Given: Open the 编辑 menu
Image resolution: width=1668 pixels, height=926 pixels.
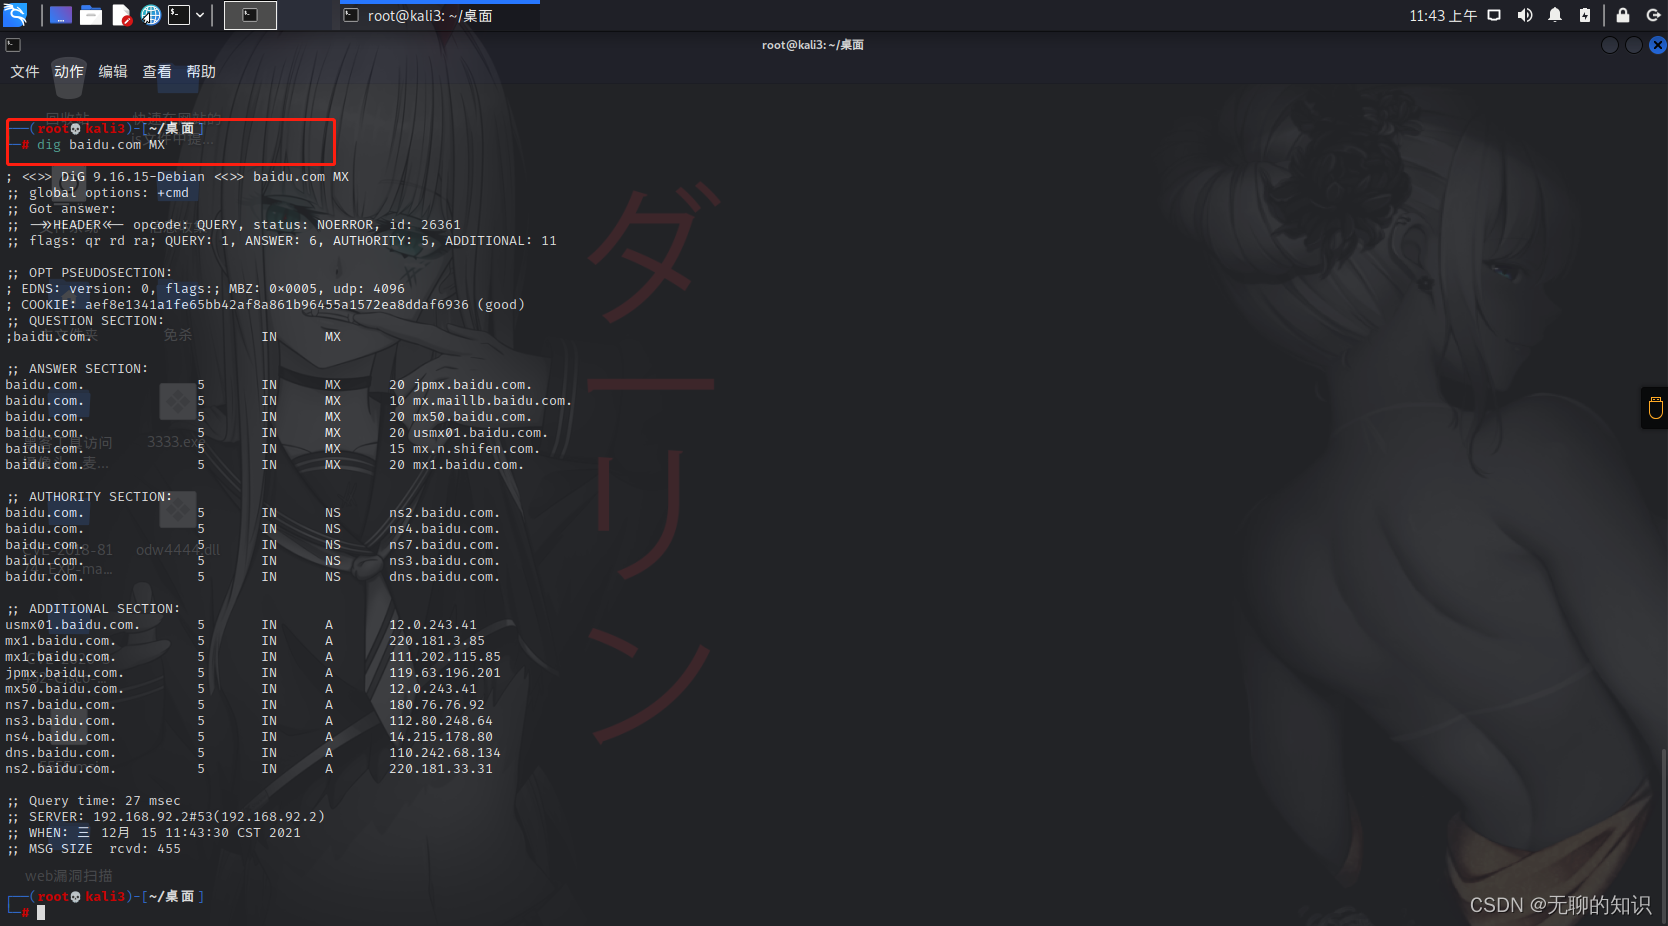Looking at the screenshot, I should [x=113, y=72].
